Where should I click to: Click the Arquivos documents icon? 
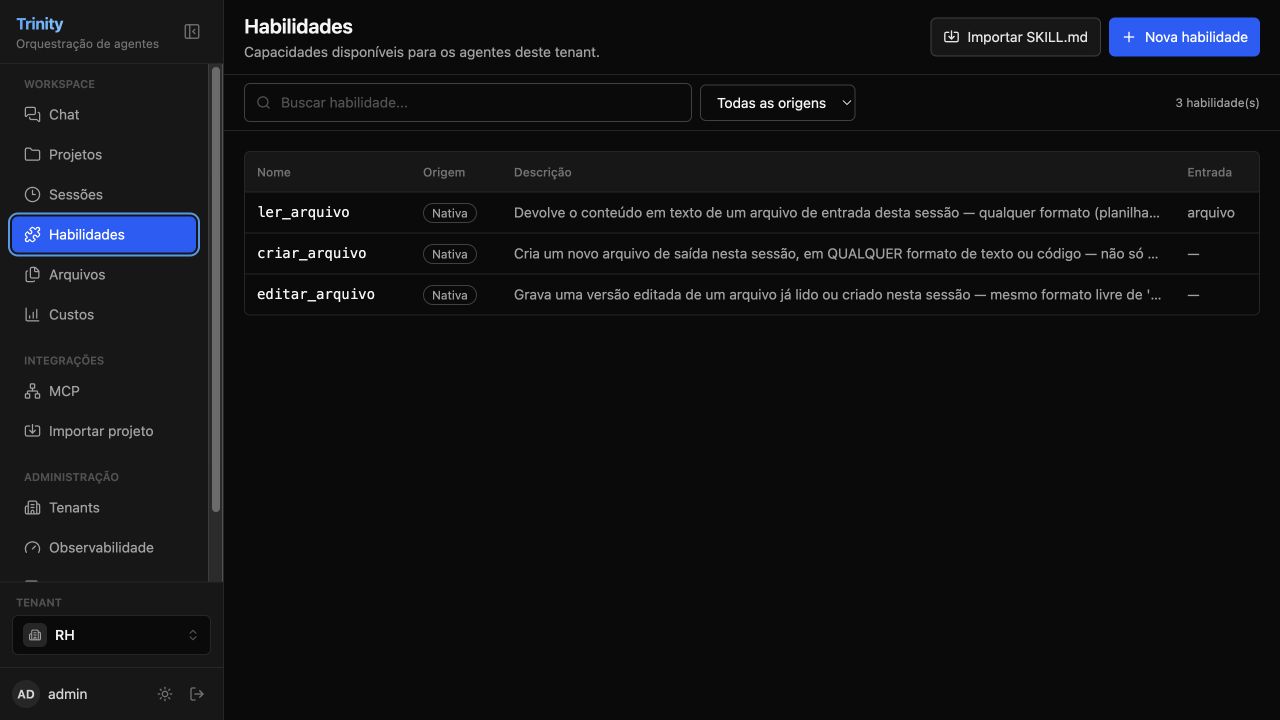(x=32, y=274)
